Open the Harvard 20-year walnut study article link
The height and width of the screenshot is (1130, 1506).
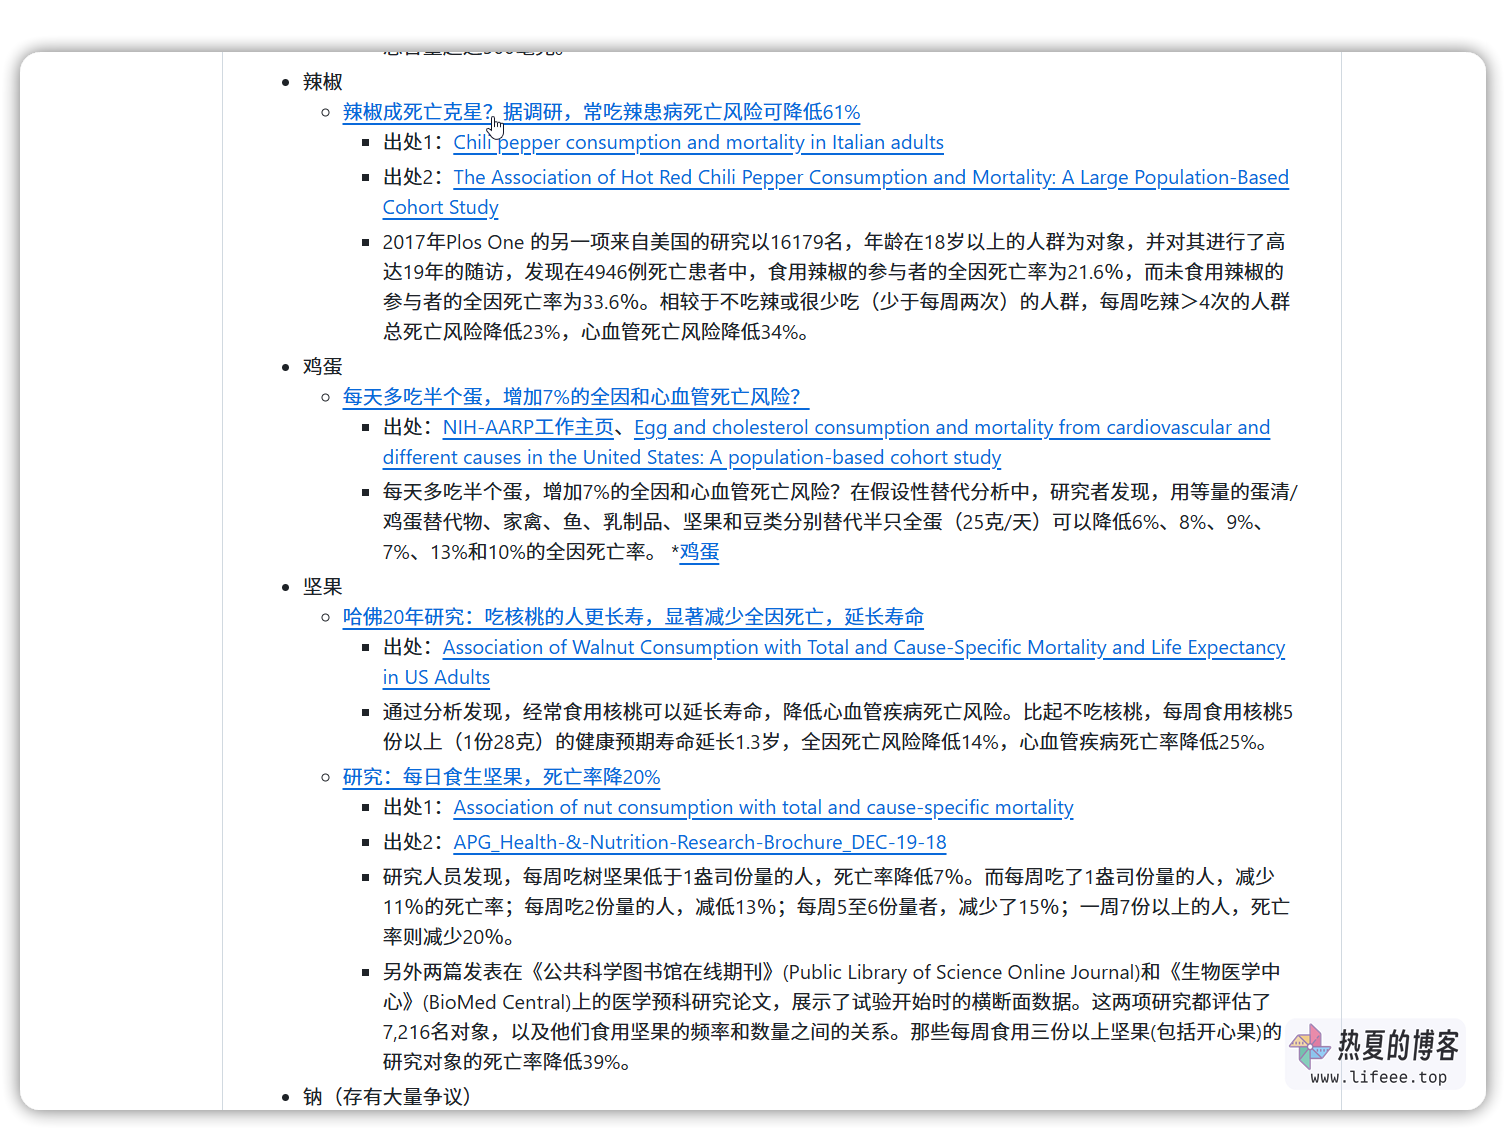[632, 617]
